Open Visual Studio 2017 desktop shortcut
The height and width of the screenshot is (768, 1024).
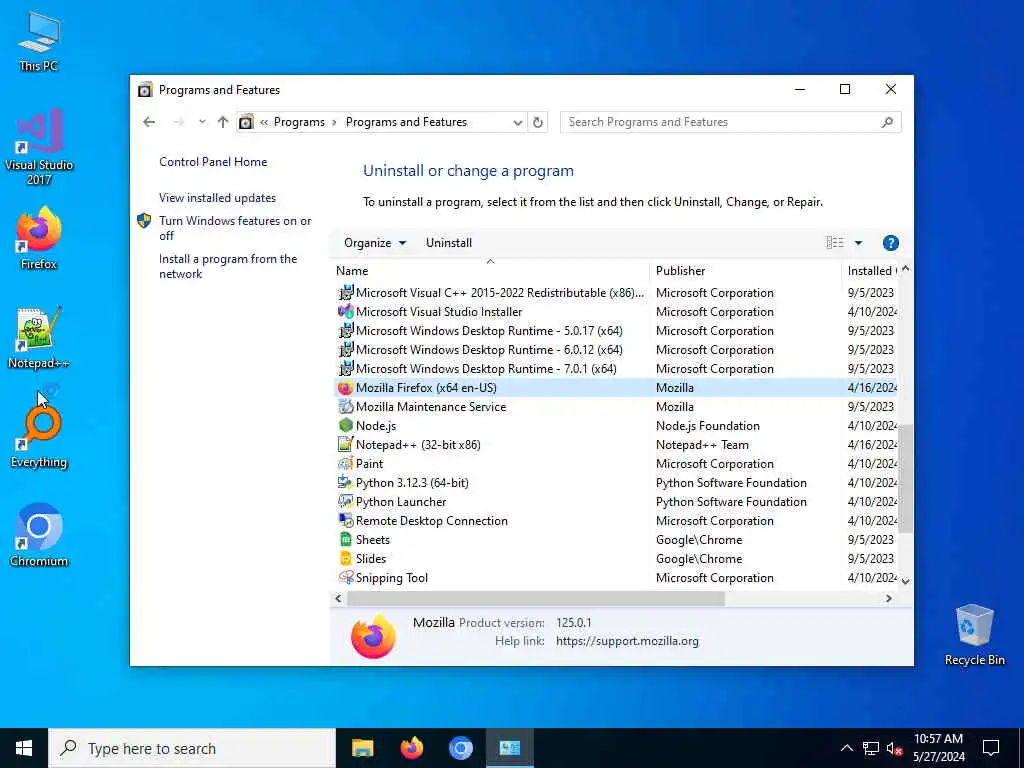click(x=39, y=146)
